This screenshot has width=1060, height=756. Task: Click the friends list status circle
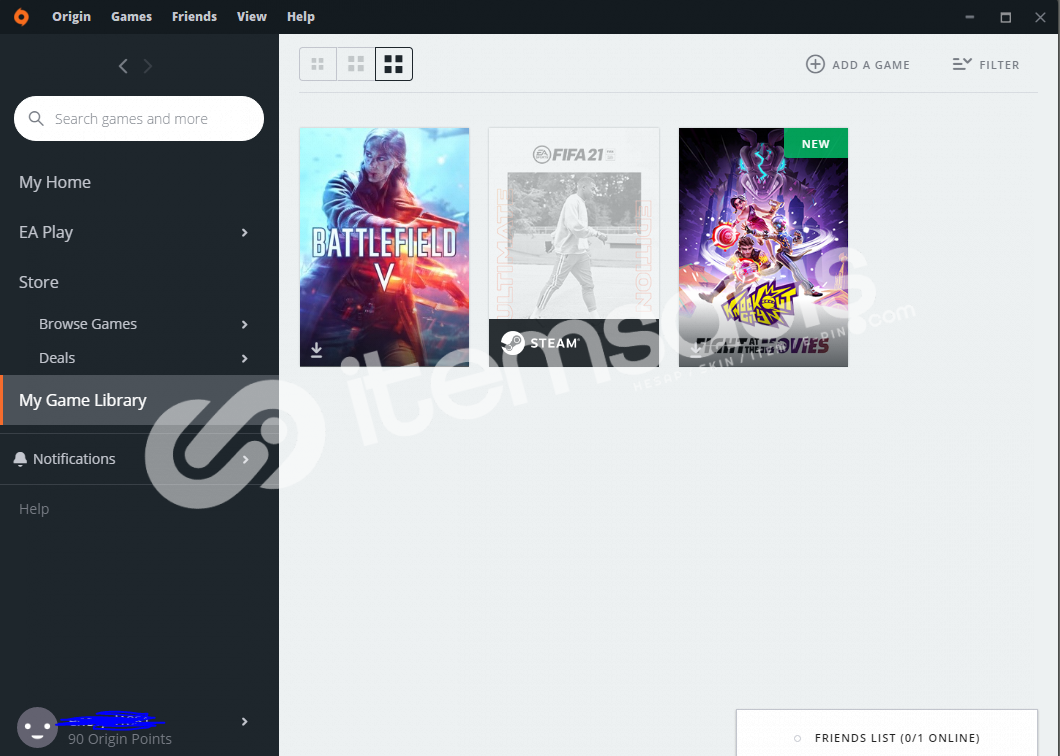click(798, 738)
